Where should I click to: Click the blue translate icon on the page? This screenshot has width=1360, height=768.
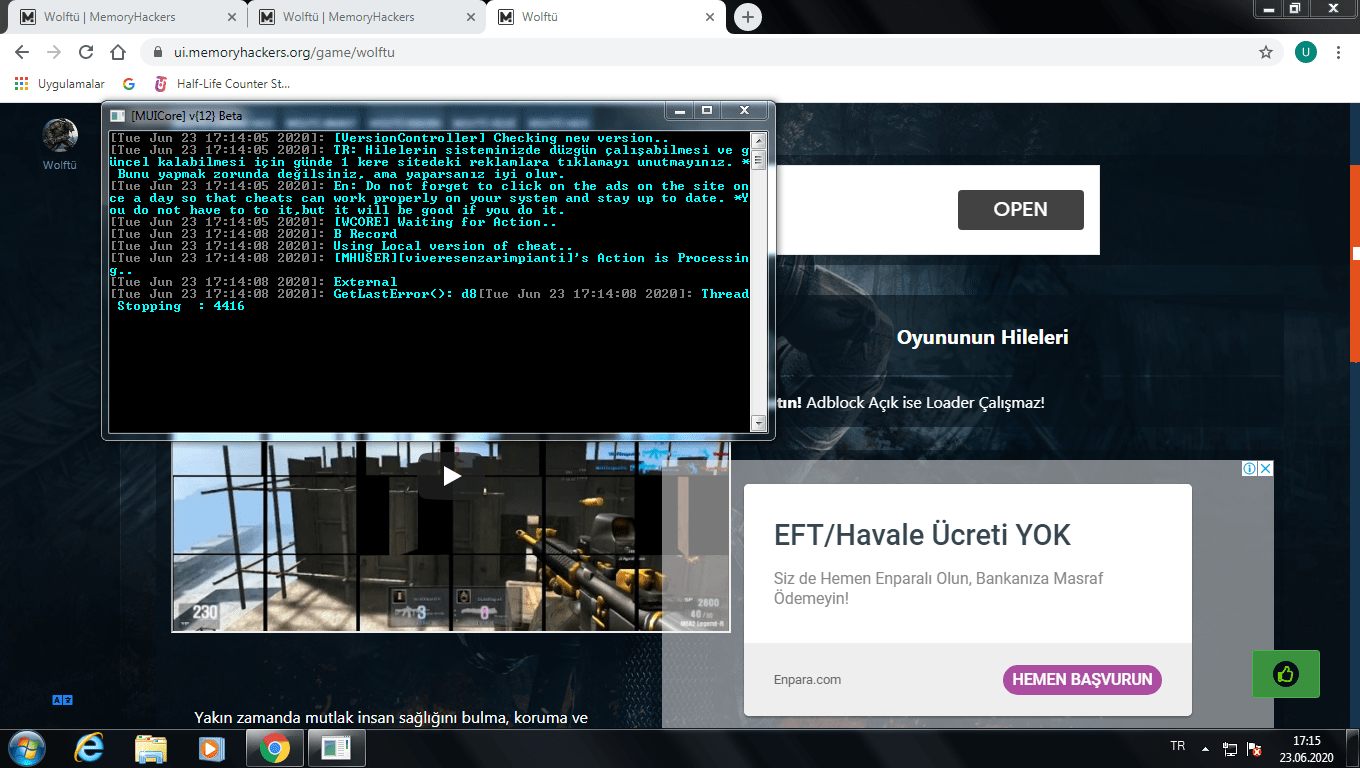pos(62,700)
